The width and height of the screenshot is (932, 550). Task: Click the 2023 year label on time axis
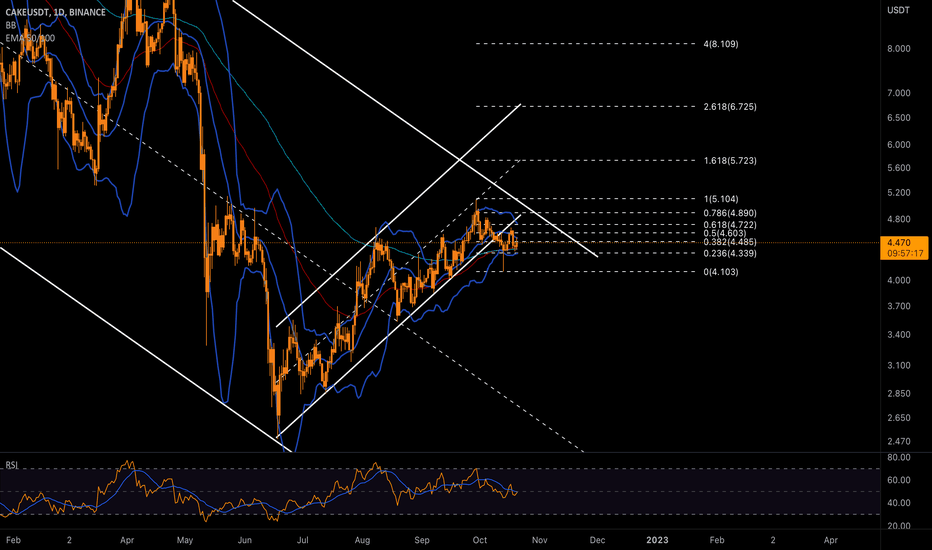[x=657, y=540]
